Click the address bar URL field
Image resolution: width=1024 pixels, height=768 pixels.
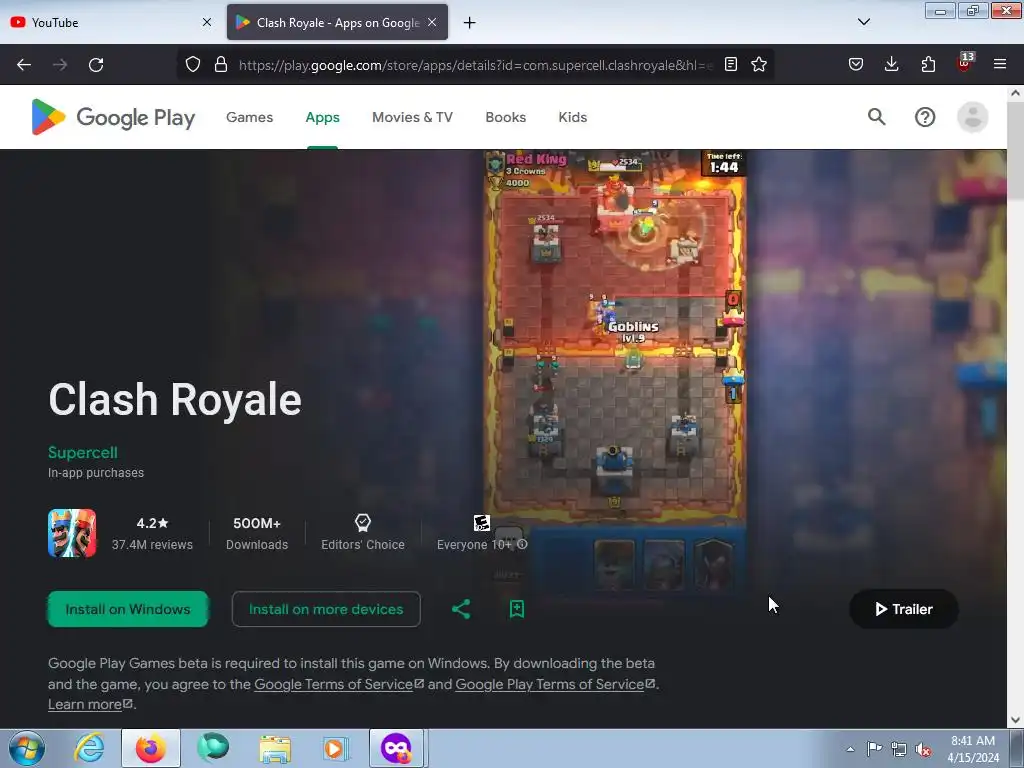click(x=475, y=65)
